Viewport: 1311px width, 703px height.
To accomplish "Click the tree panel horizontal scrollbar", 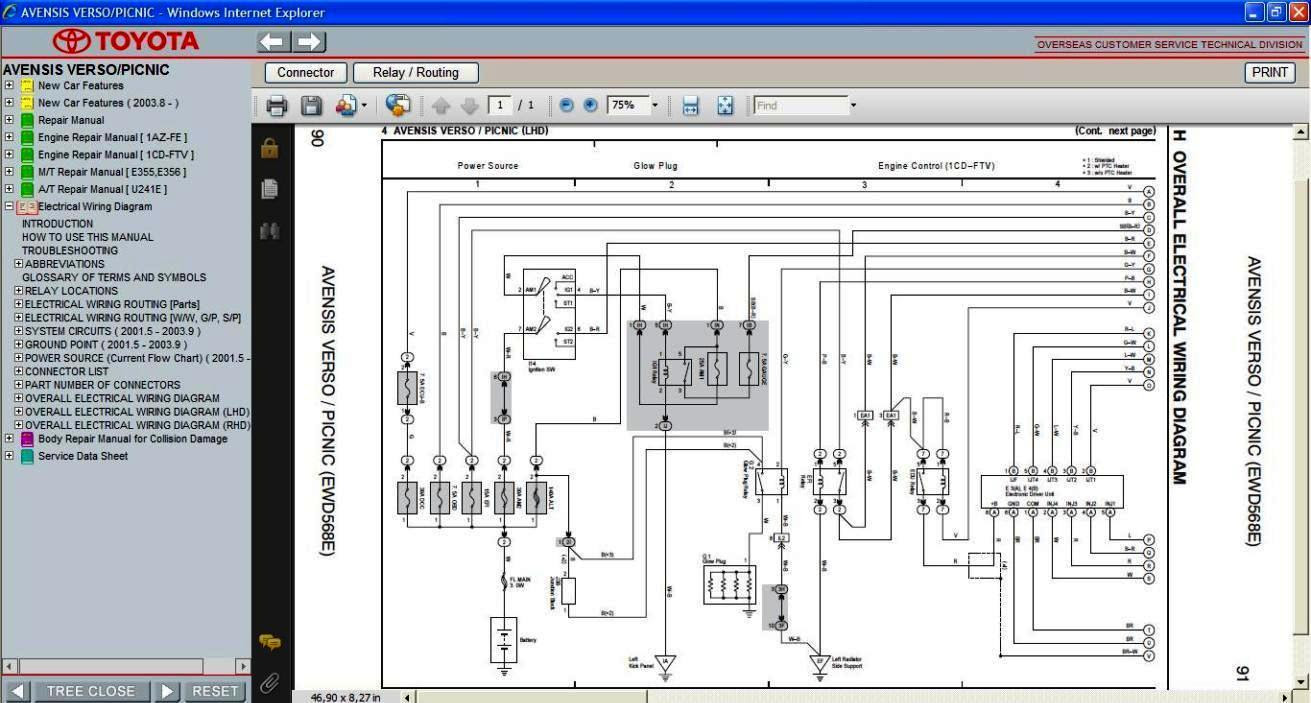I will 126,665.
